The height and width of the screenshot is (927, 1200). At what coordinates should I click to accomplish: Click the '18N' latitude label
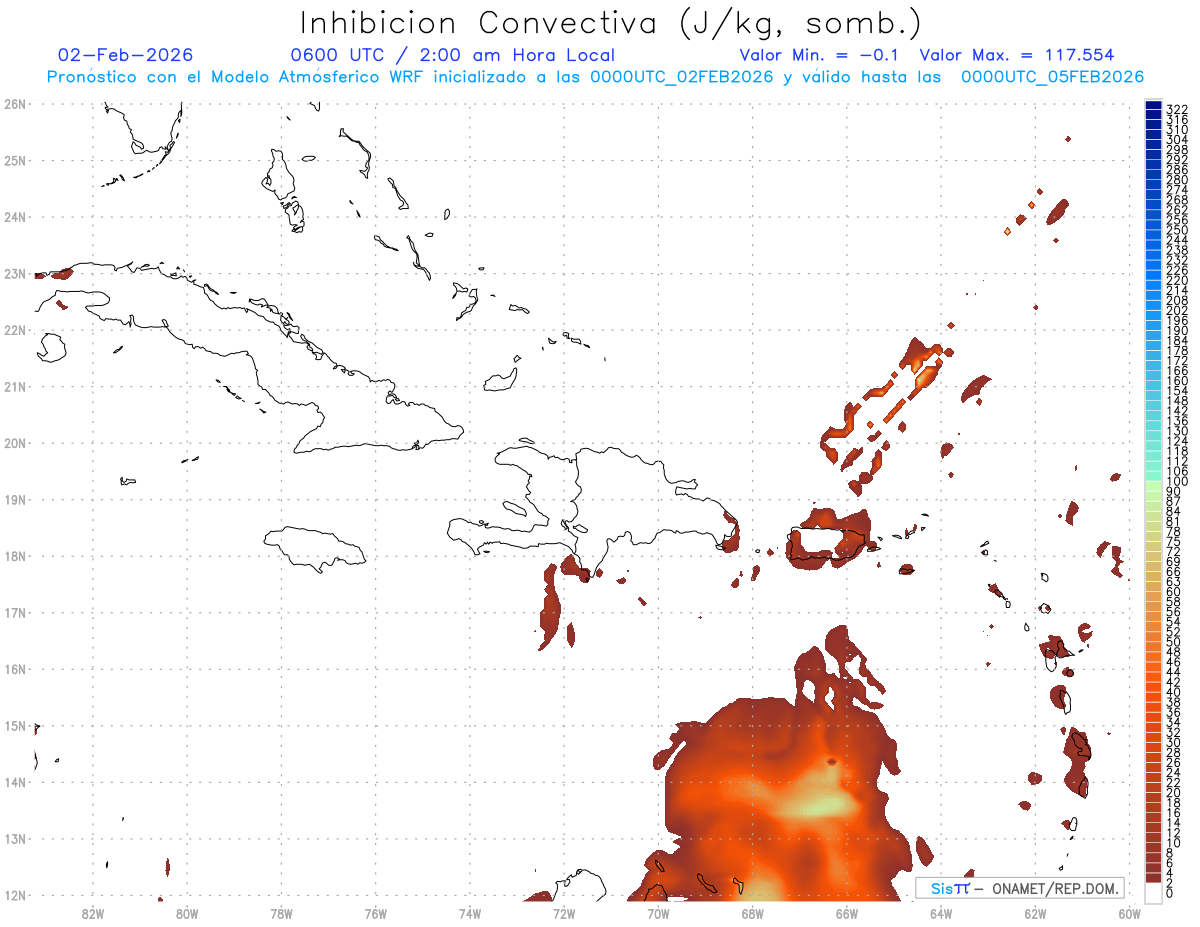[x=14, y=556]
